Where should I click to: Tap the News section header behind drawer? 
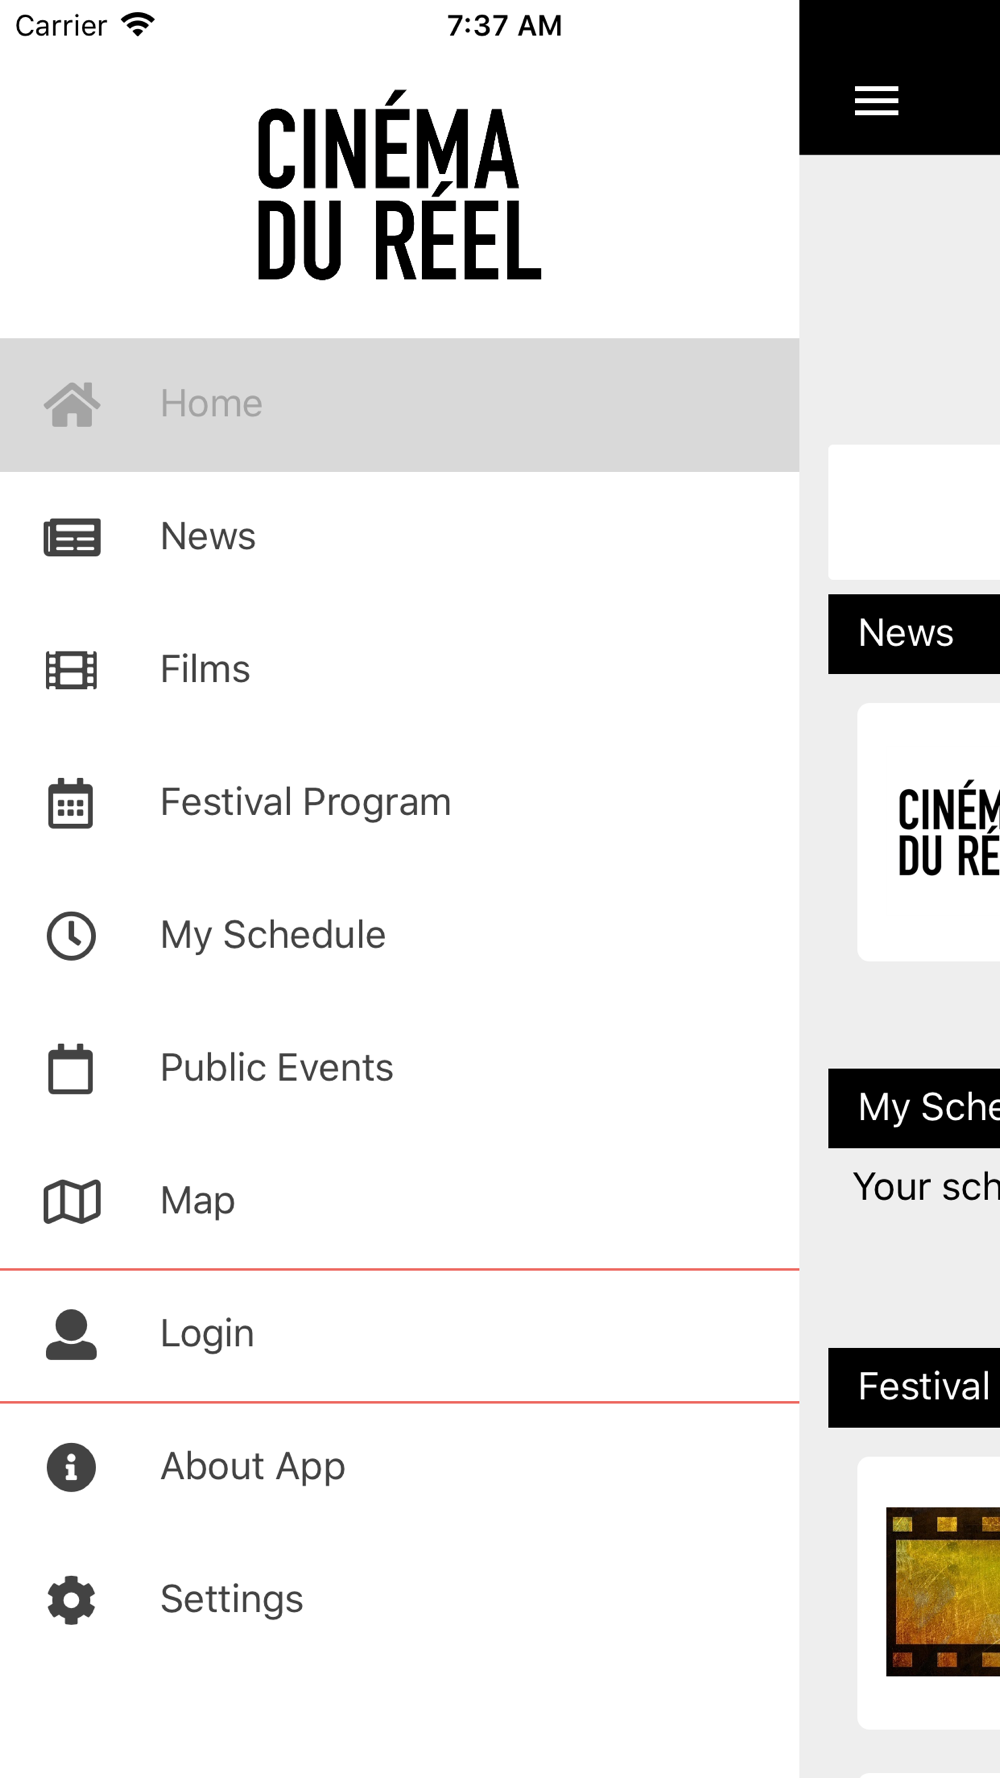coord(914,634)
